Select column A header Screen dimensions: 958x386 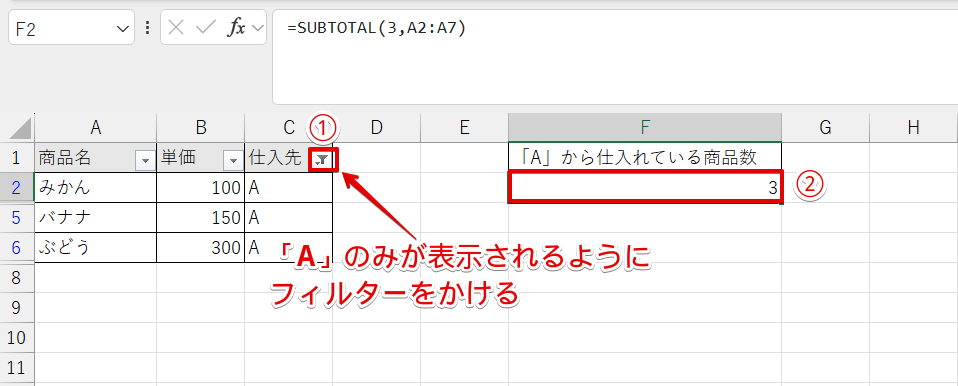coord(95,127)
